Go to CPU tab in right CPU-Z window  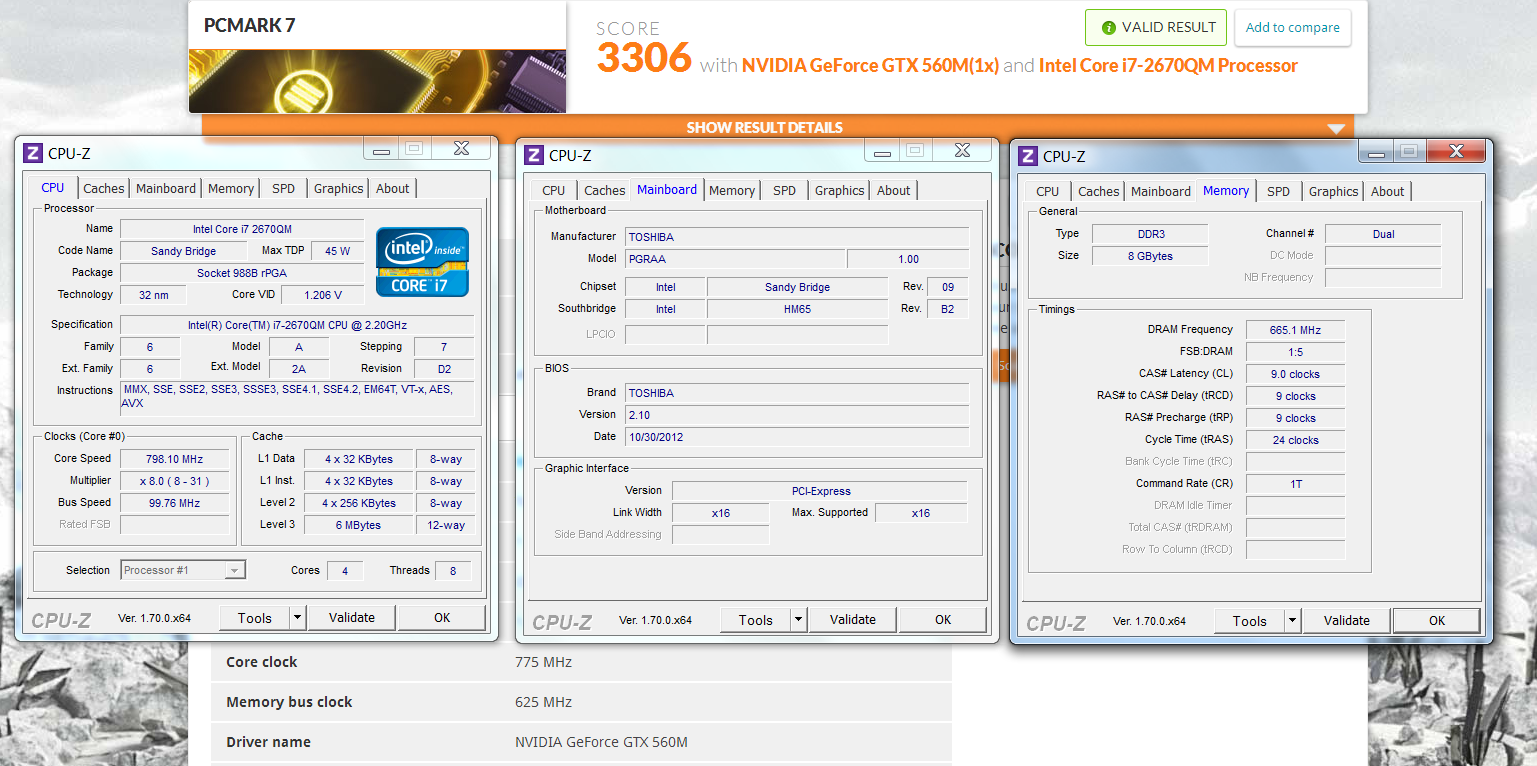tap(1048, 191)
